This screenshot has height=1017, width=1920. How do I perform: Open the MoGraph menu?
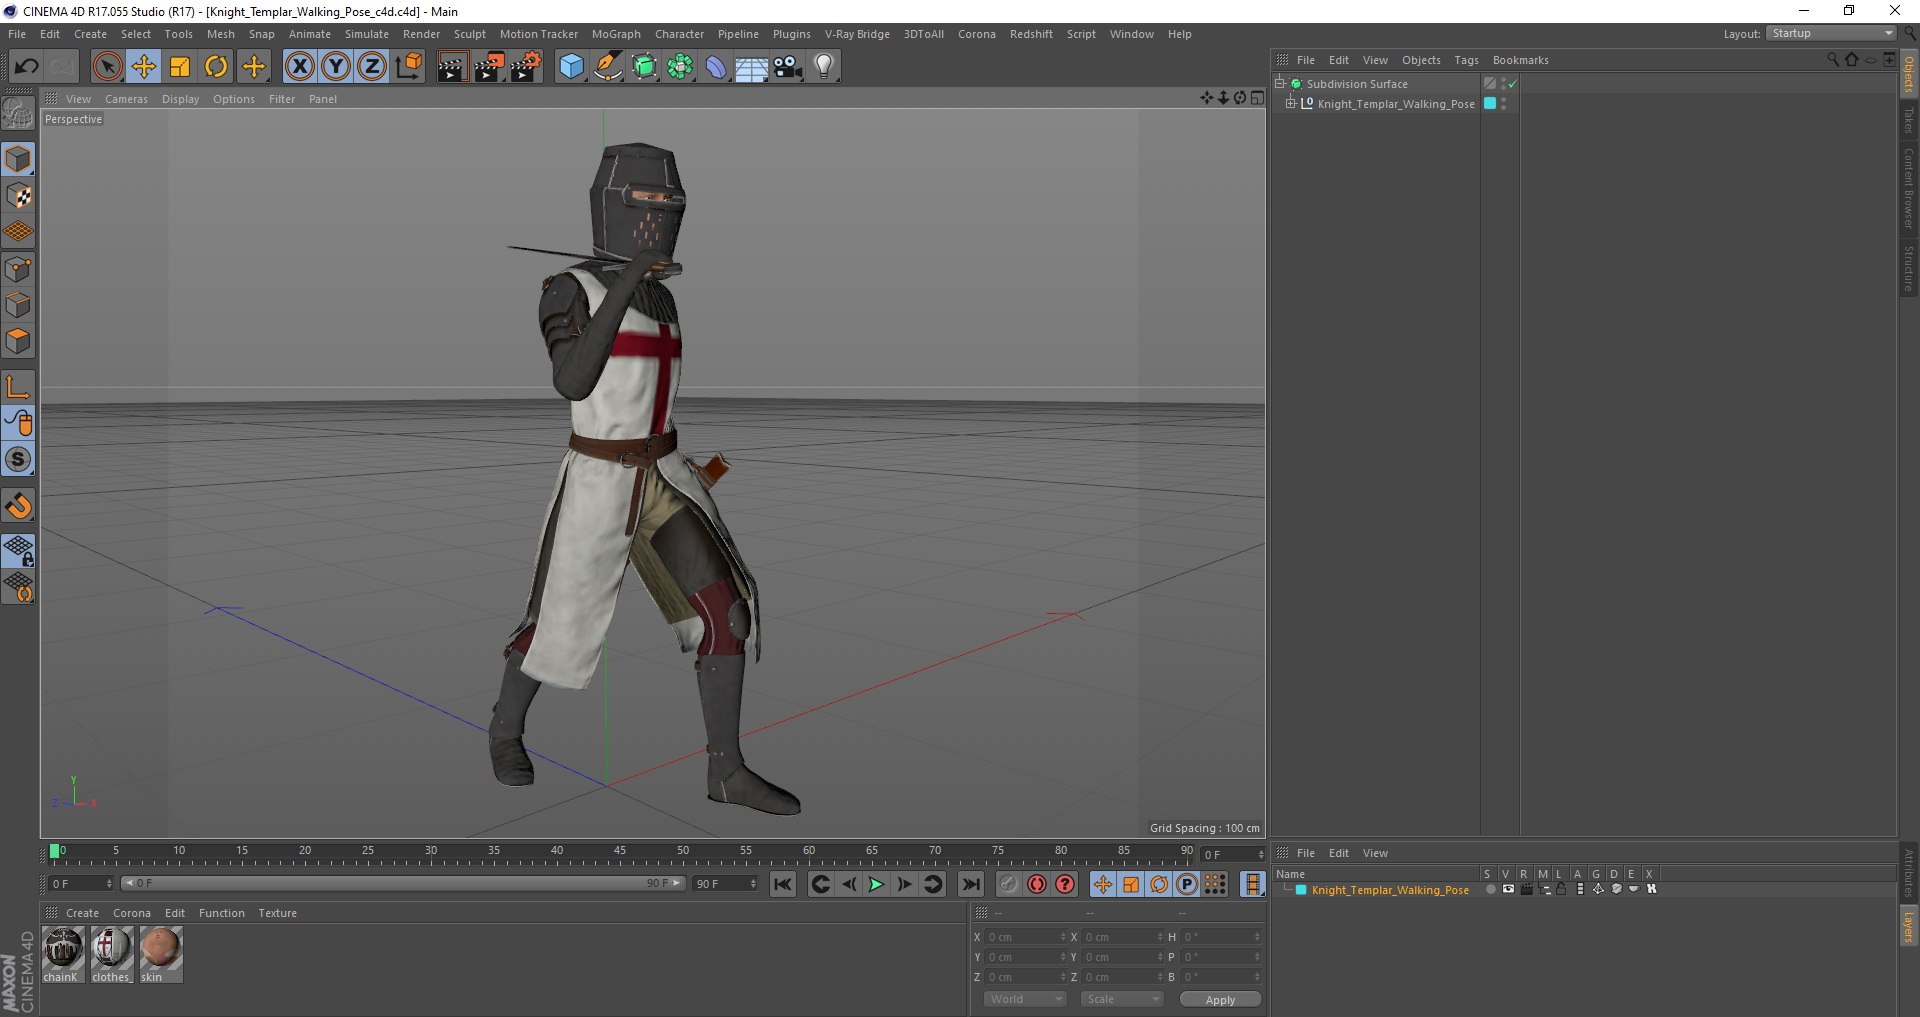tap(616, 34)
